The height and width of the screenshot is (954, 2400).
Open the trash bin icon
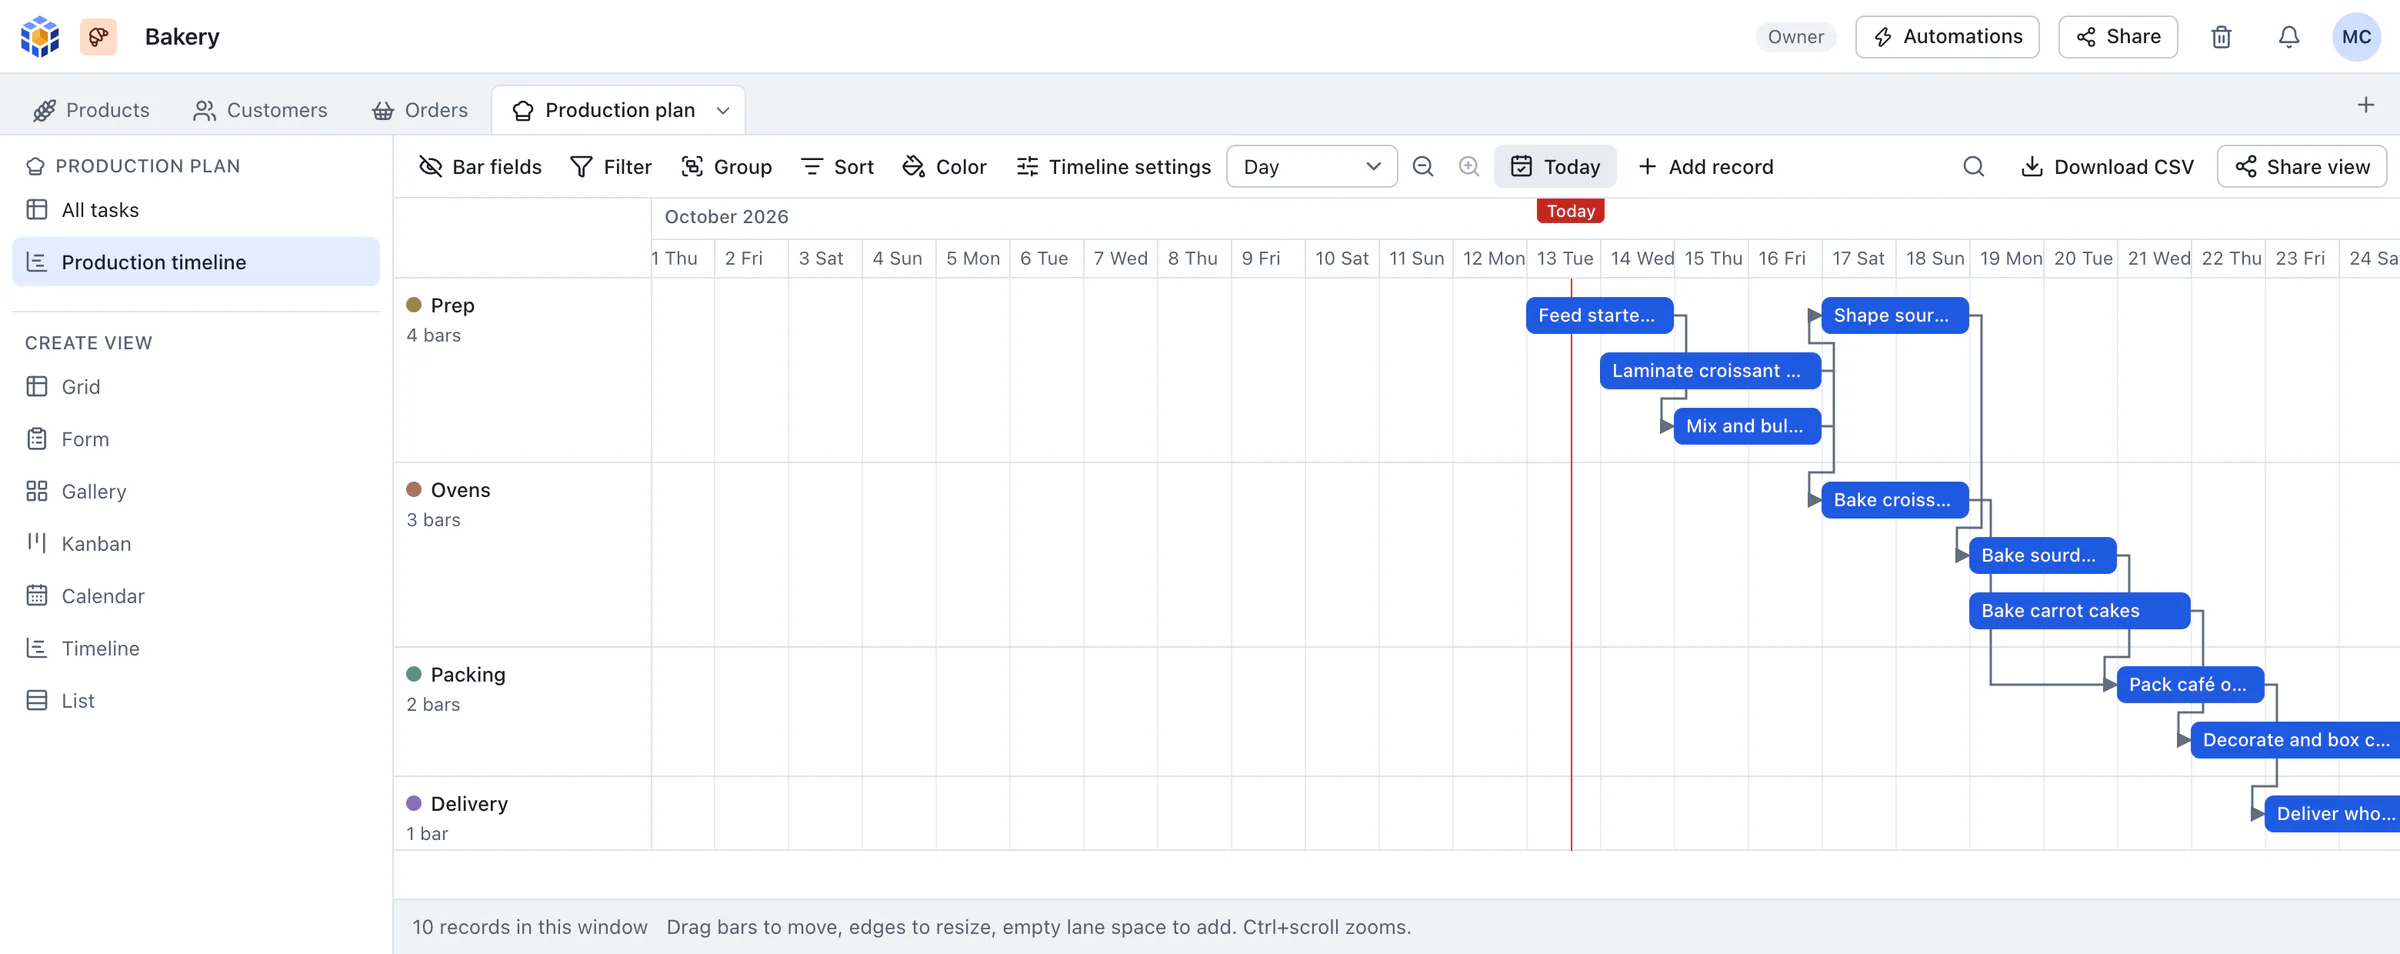pos(2221,37)
